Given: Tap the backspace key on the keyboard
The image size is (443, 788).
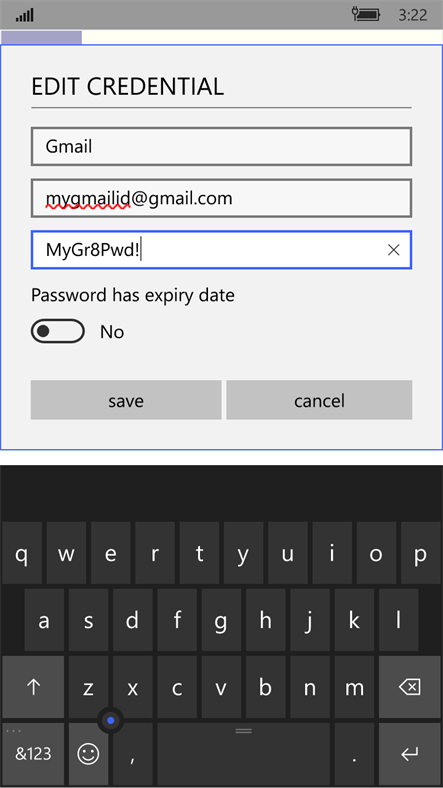Looking at the screenshot, I should 409,686.
